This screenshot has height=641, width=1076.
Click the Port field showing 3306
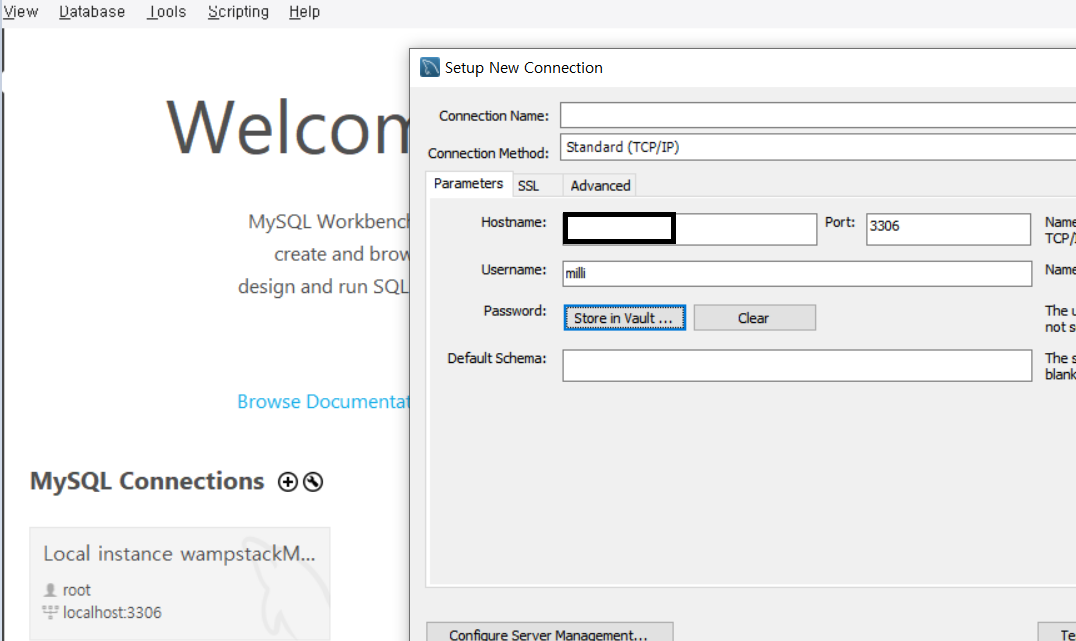click(948, 229)
